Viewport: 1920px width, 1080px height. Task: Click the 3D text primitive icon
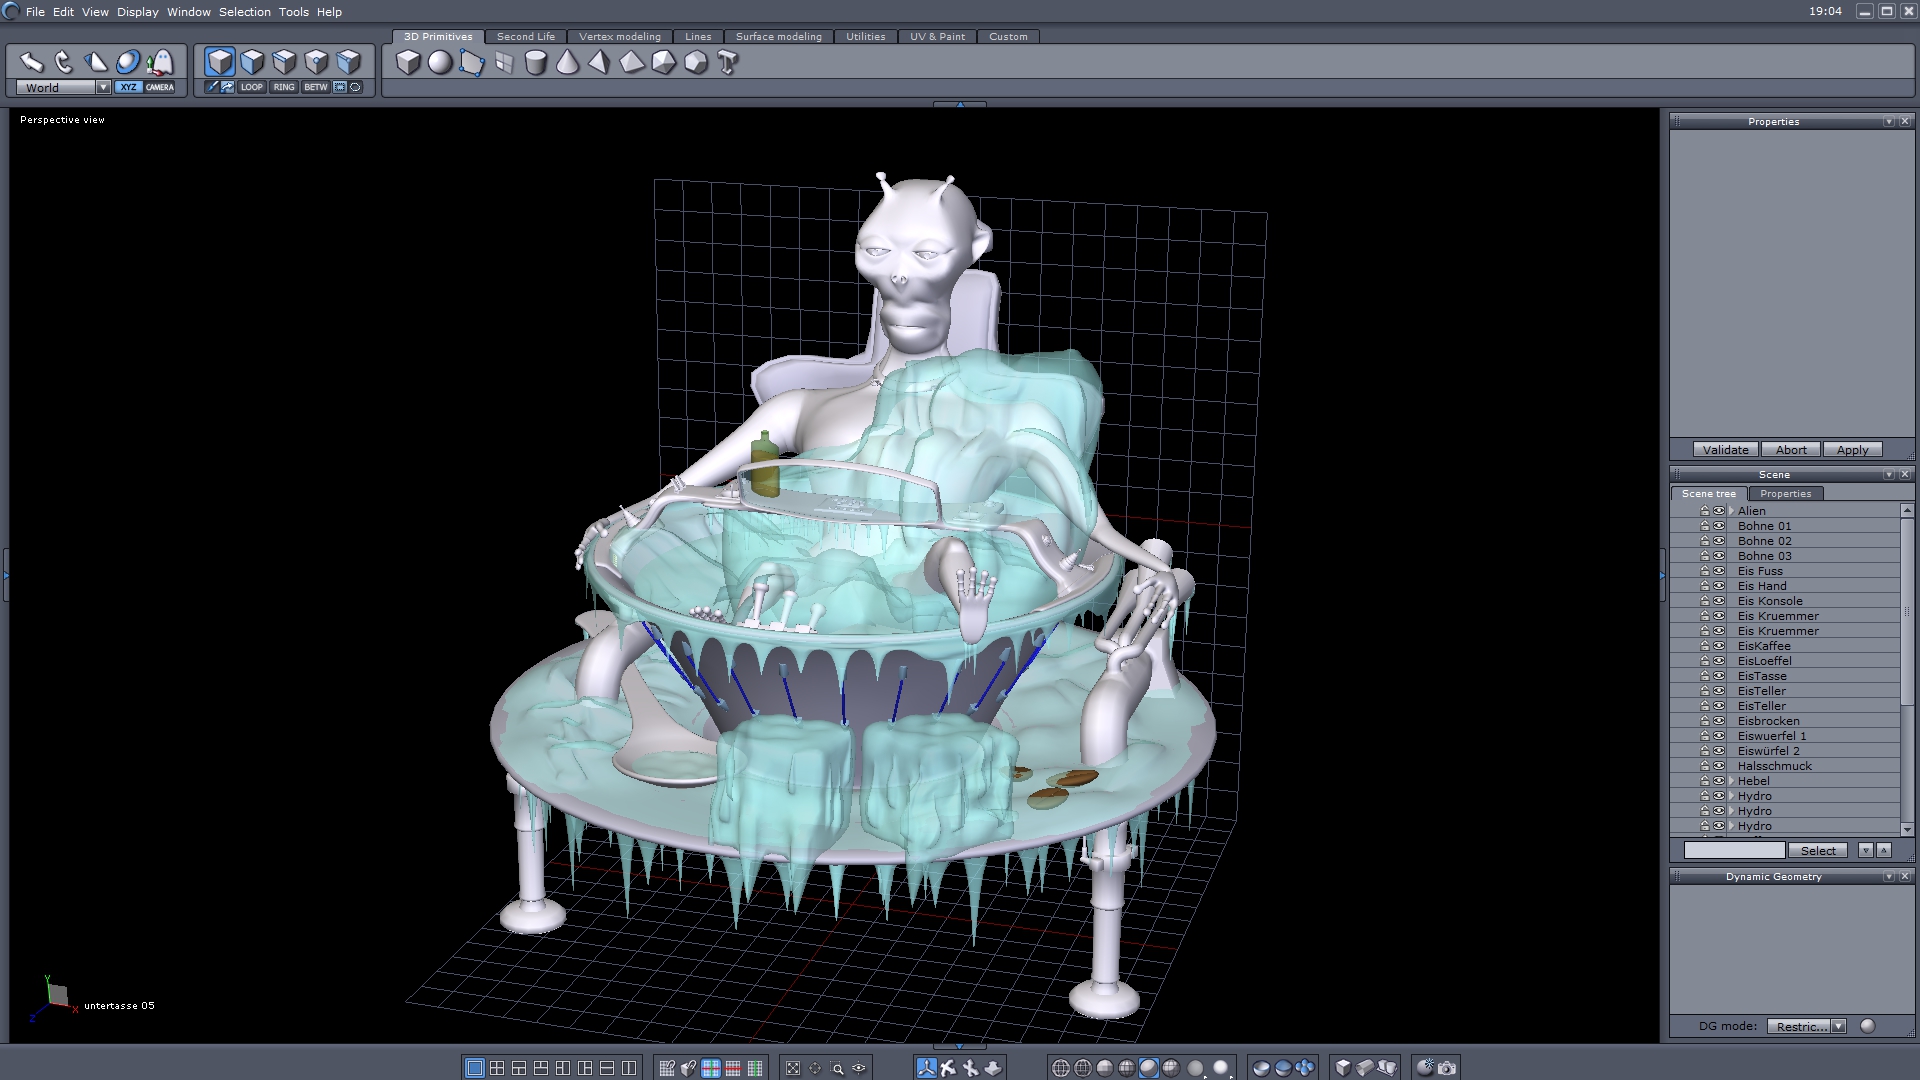pyautogui.click(x=728, y=63)
